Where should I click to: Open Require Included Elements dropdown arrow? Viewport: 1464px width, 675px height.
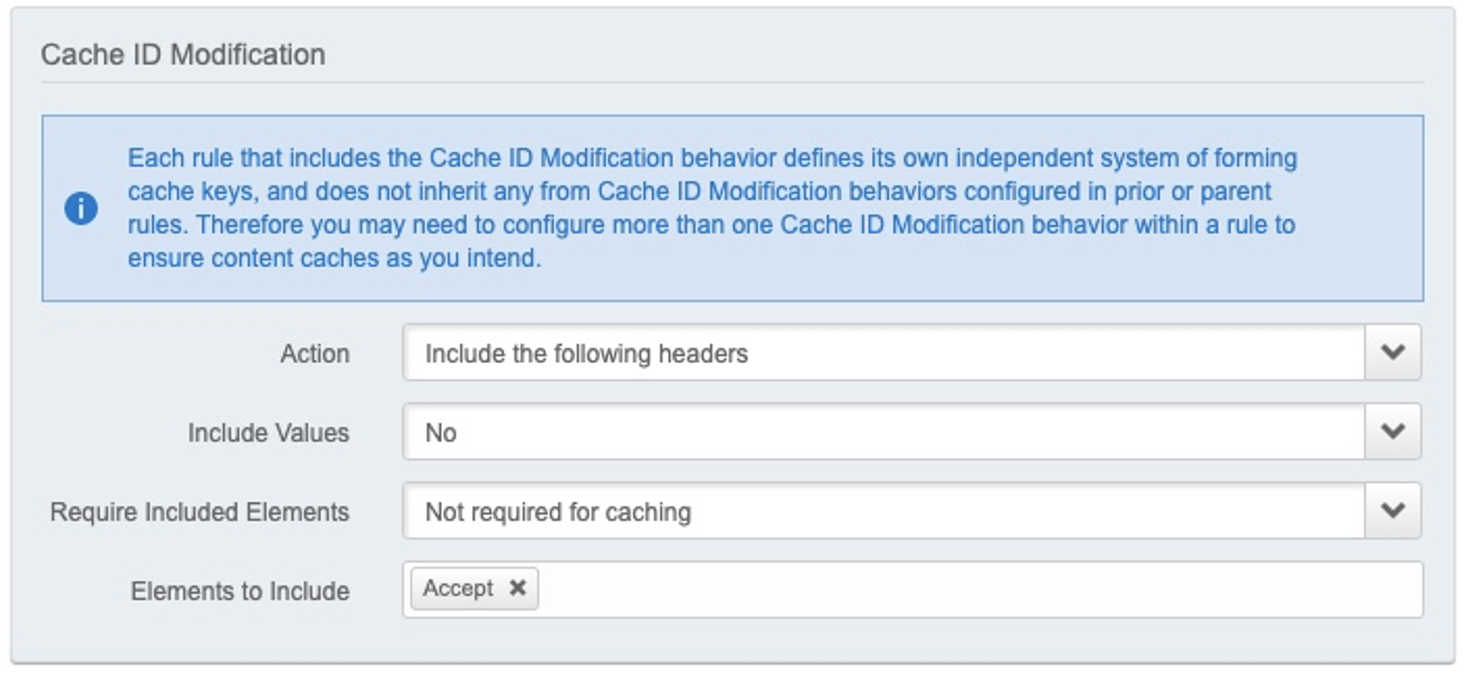1392,511
